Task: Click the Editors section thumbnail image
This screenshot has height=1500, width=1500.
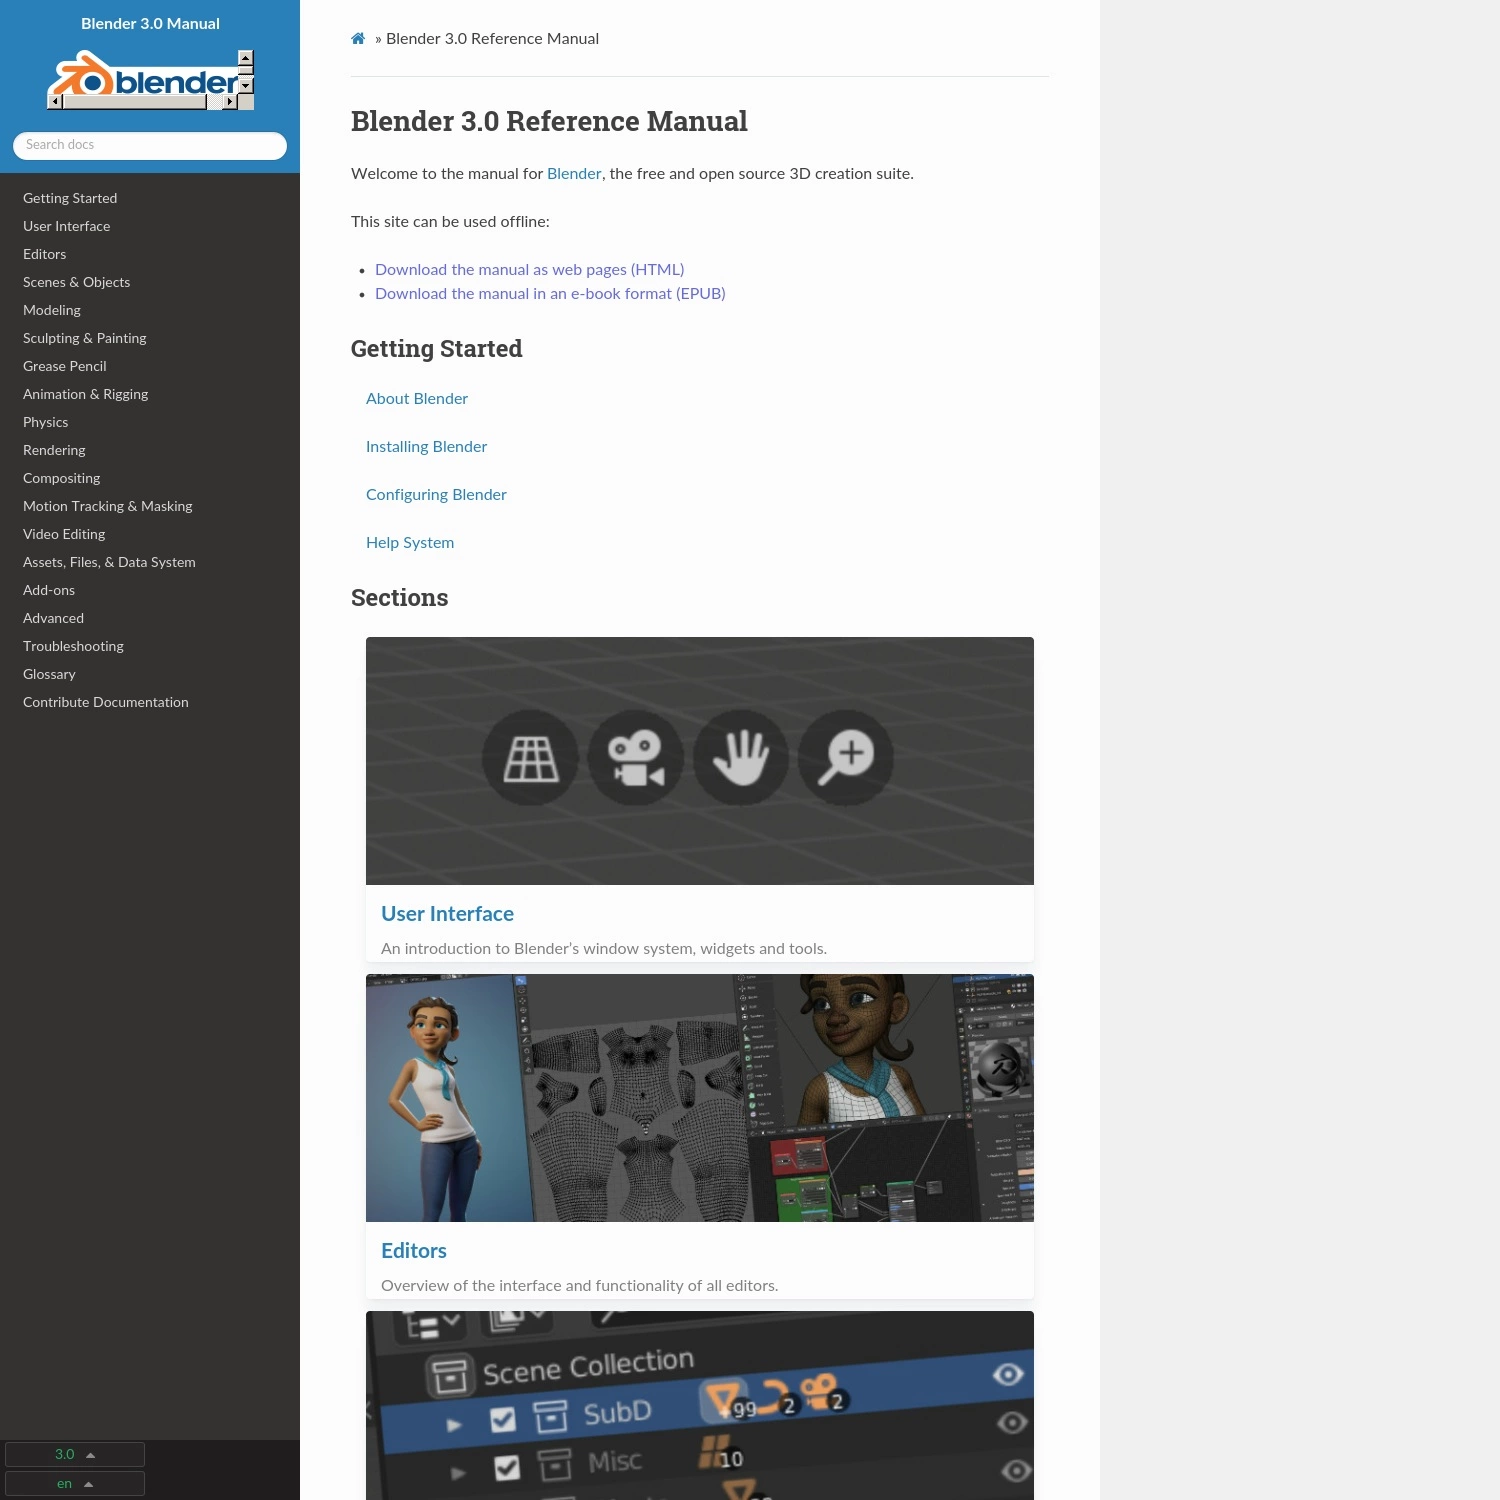Action: [700, 1098]
